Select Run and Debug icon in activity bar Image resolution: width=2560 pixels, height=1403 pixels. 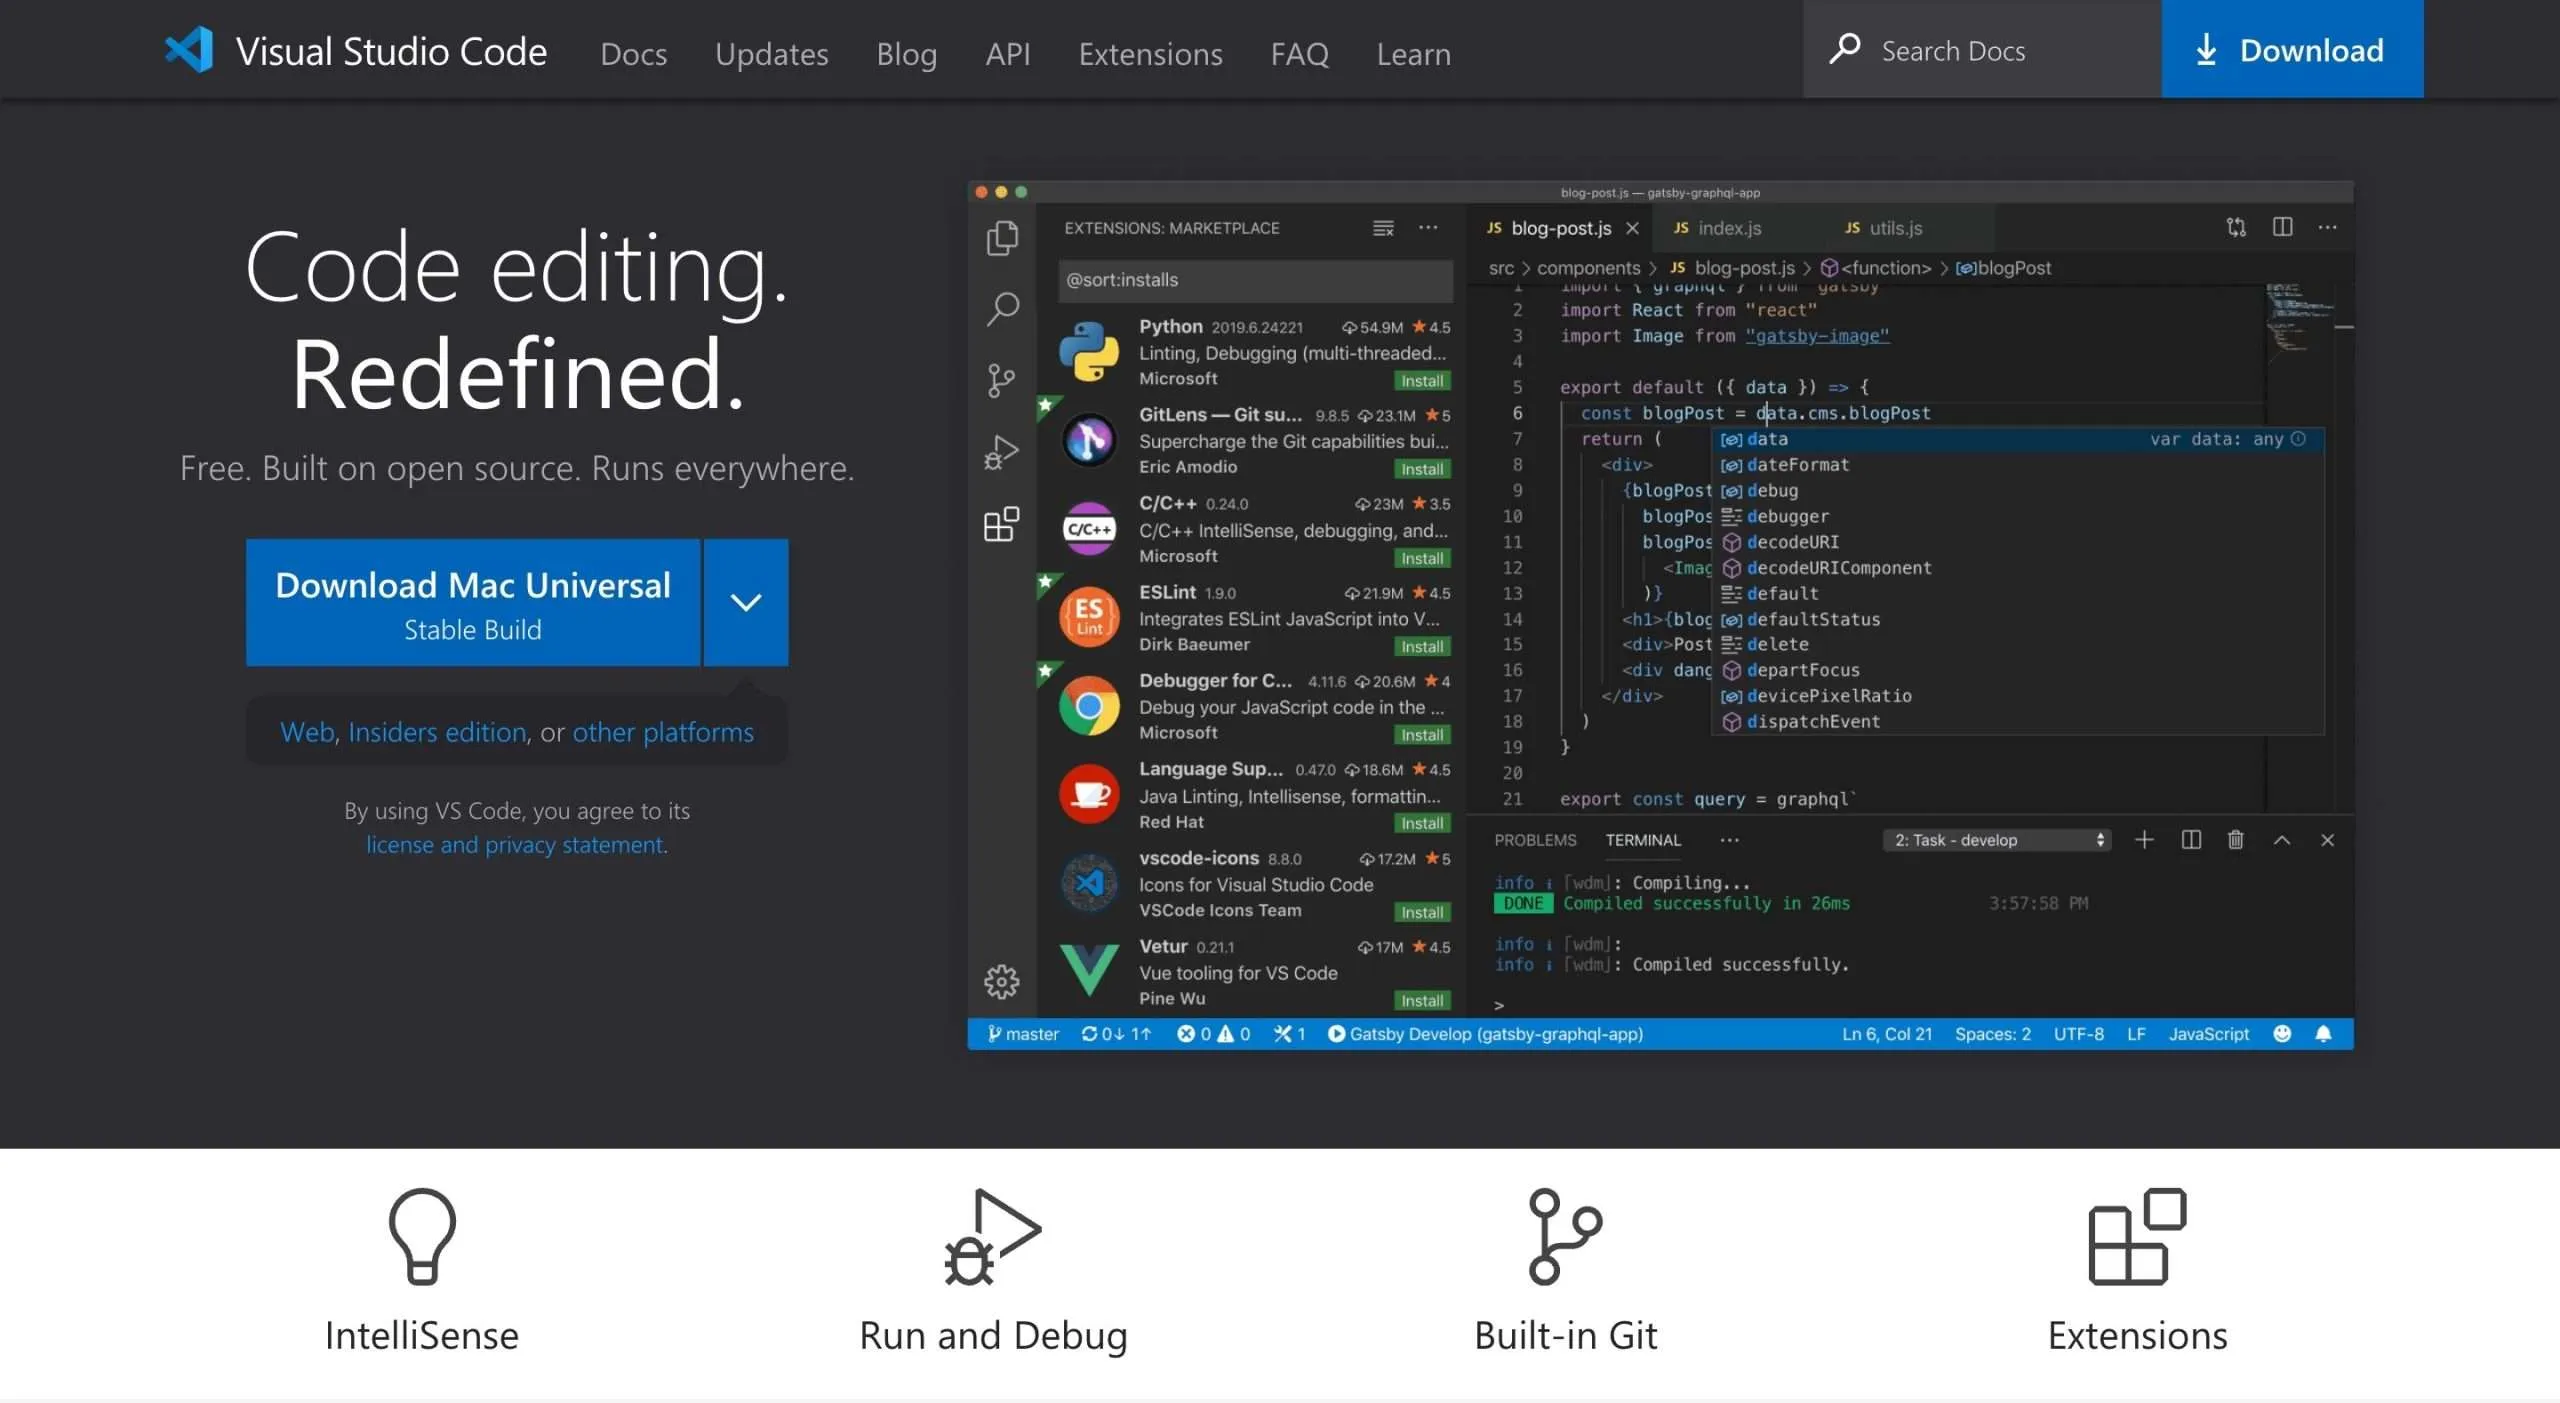(1001, 452)
